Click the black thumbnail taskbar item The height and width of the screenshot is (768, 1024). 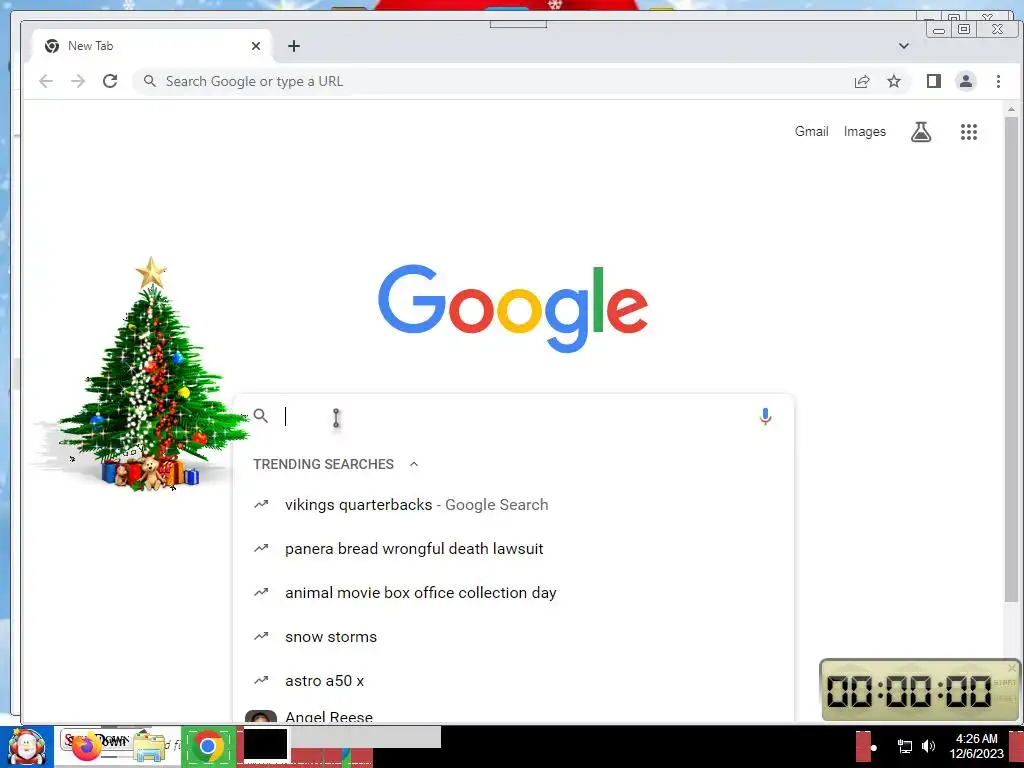click(x=265, y=744)
